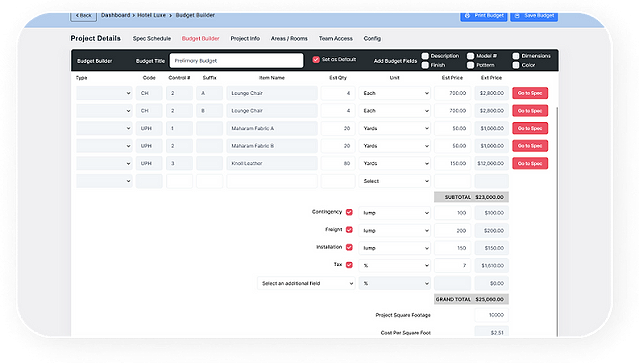Viewport: 639px width, 364px height.
Task: Open Unit dropdown for Lounge Chair suffix B
Action: (394, 110)
